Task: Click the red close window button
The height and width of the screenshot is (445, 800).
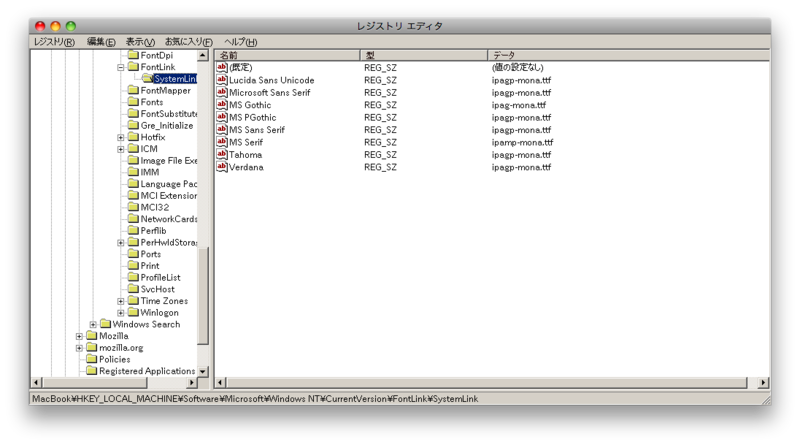Action: click(x=40, y=26)
